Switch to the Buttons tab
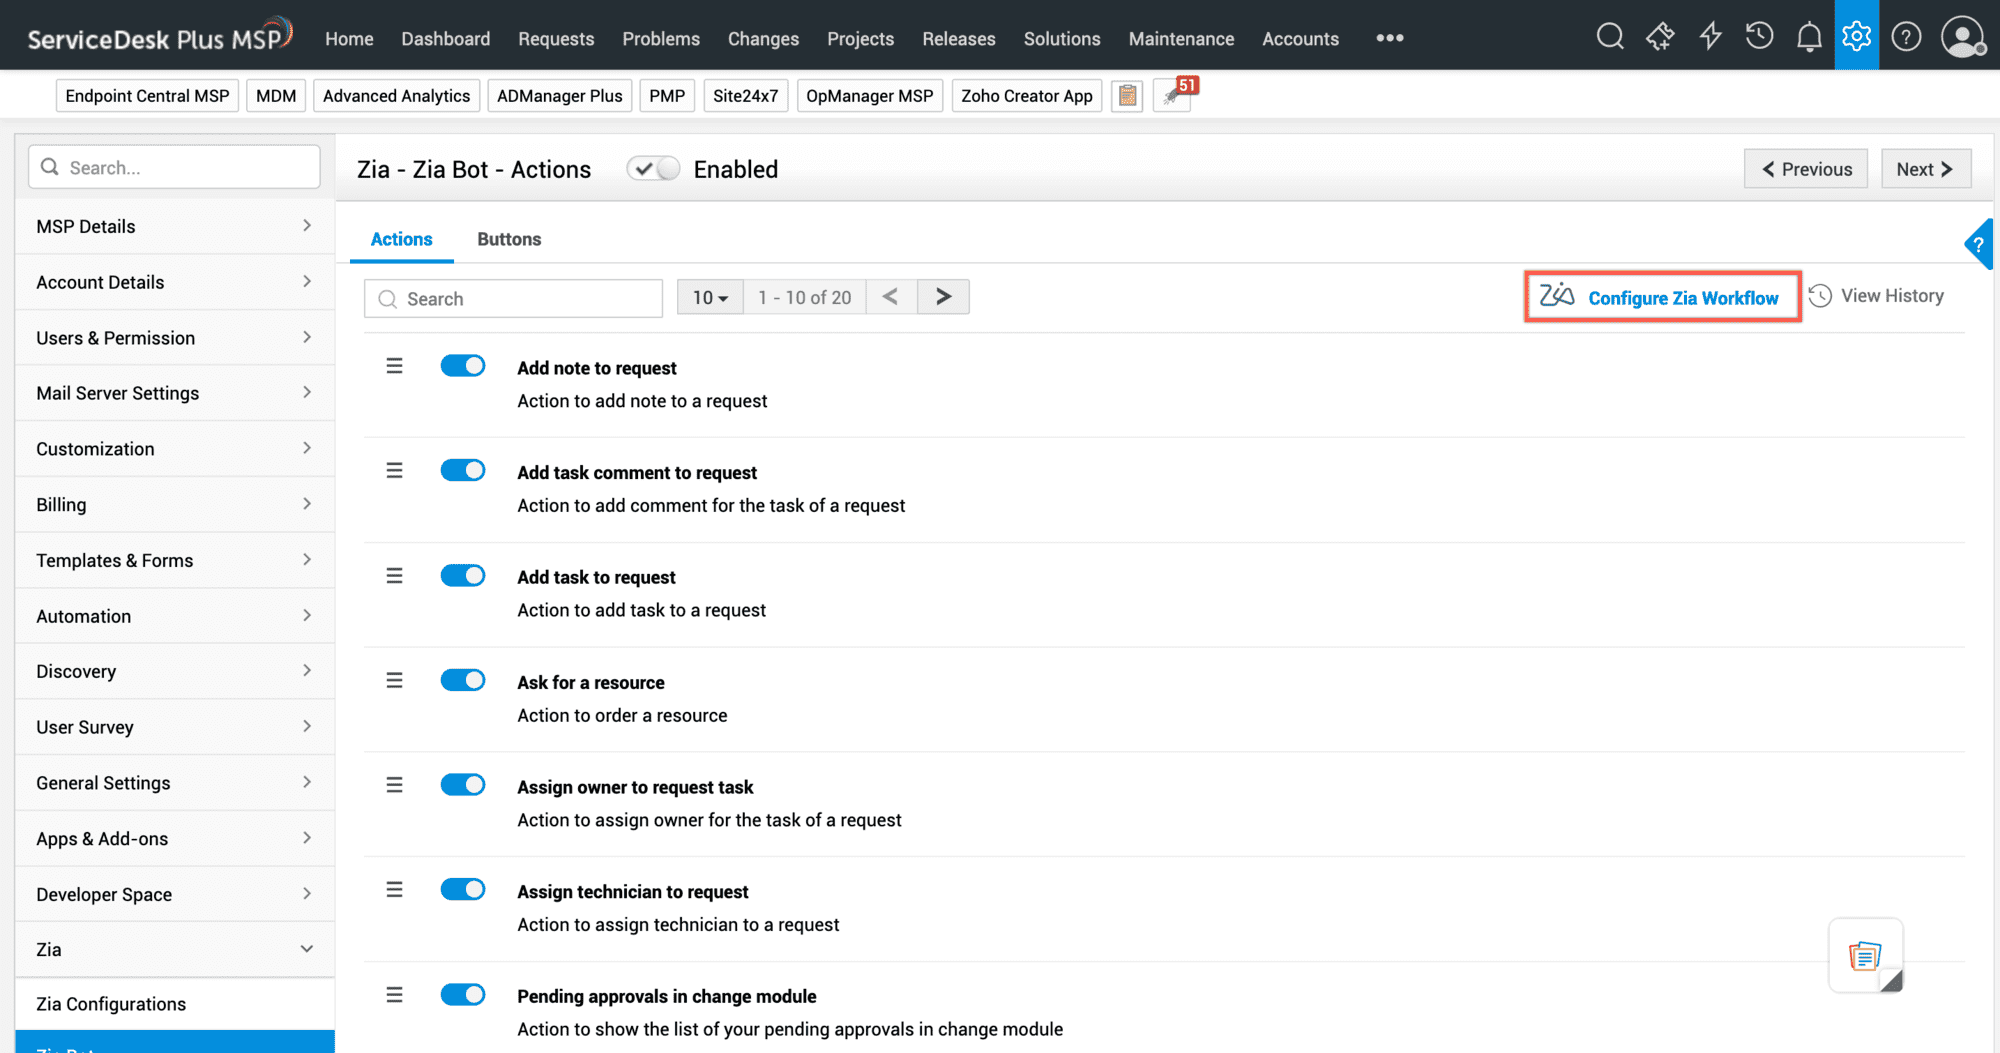The width and height of the screenshot is (2000, 1053). click(509, 239)
